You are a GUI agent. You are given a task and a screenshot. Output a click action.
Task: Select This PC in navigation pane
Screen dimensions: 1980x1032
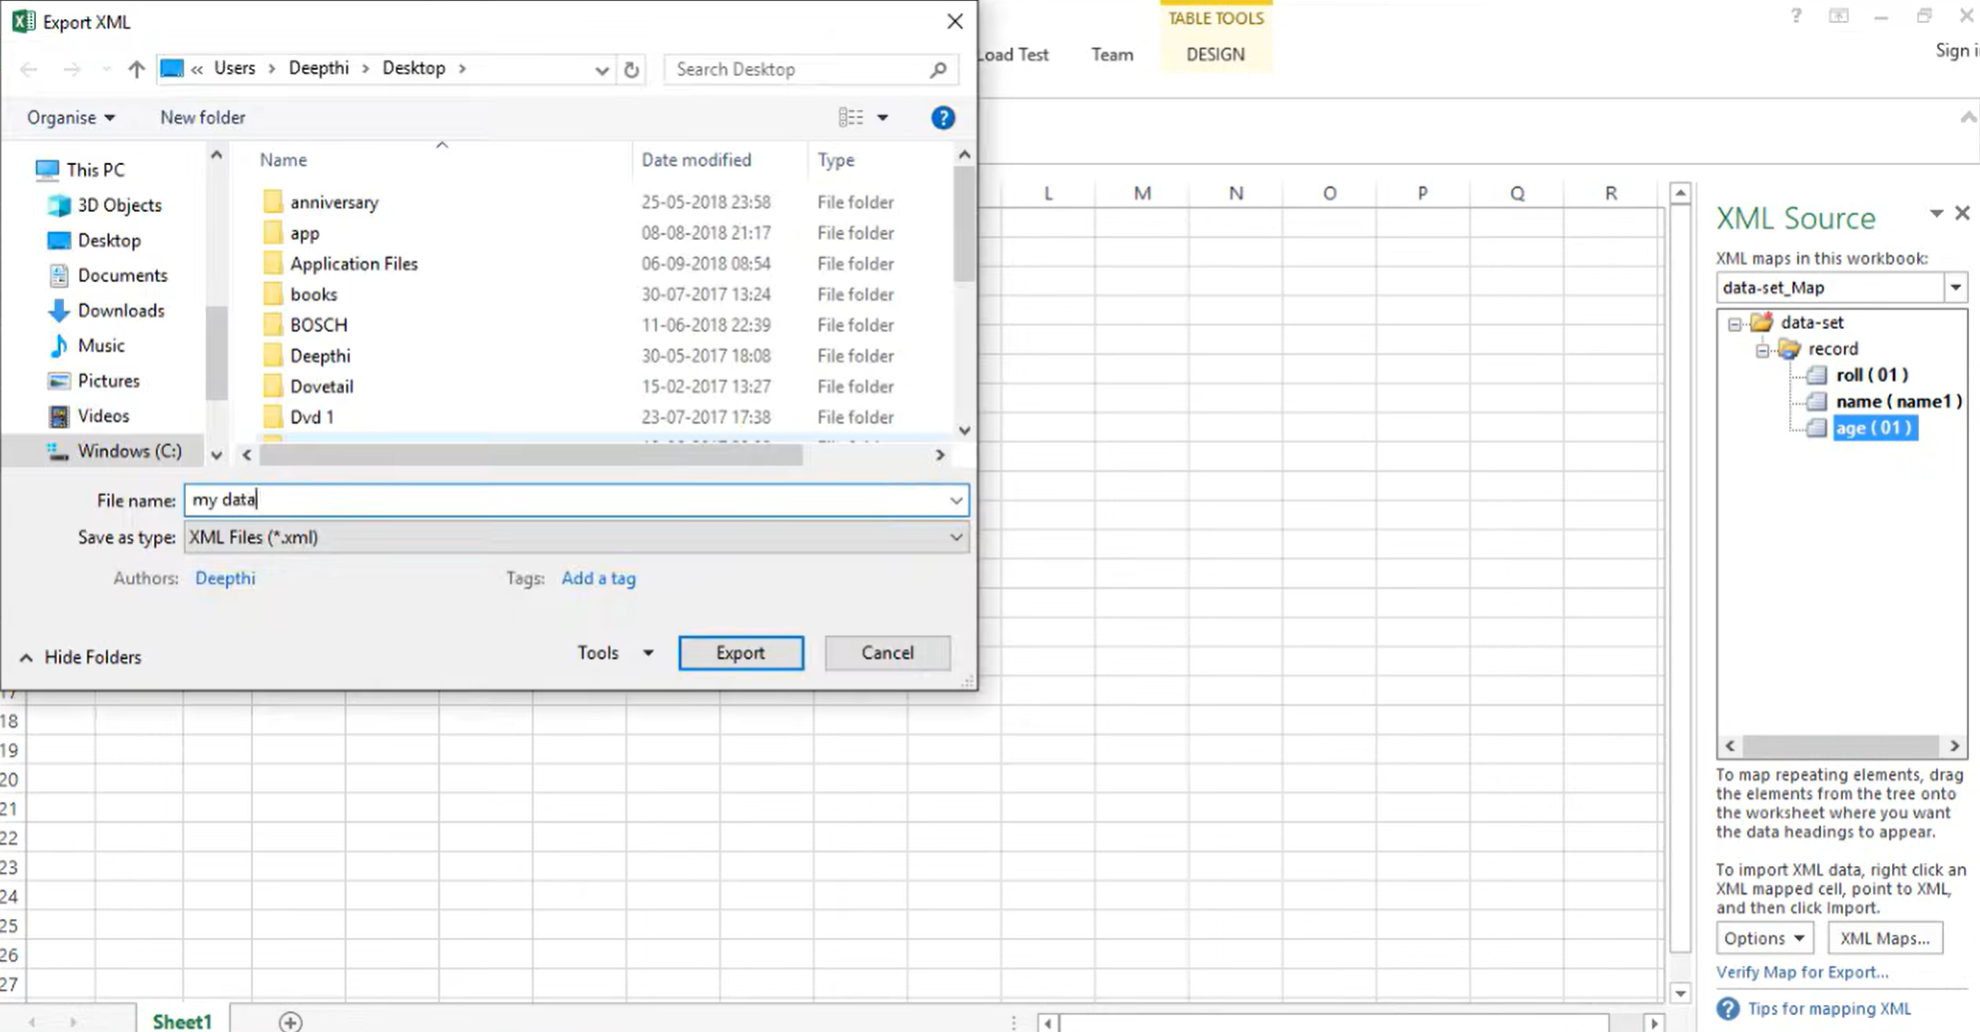click(x=95, y=170)
